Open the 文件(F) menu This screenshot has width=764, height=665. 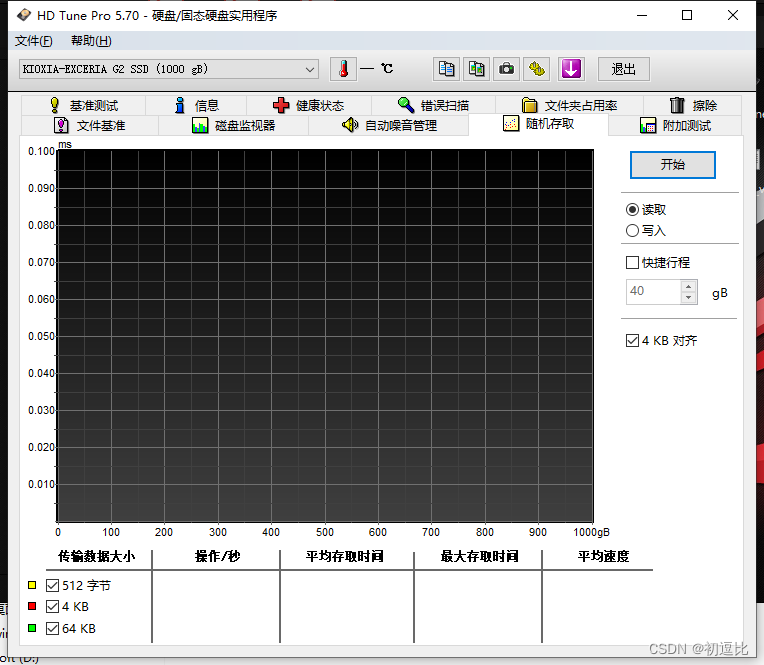[34, 41]
